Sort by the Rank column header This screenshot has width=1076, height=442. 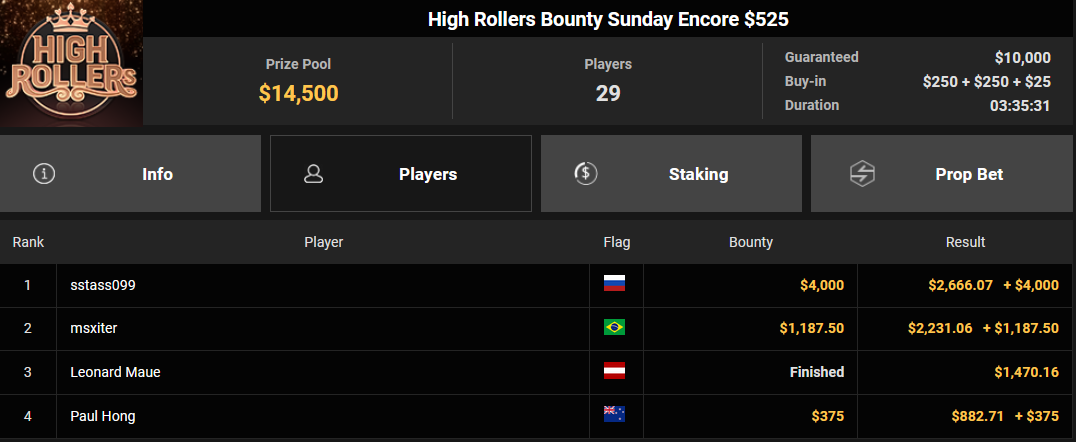pyautogui.click(x=28, y=242)
